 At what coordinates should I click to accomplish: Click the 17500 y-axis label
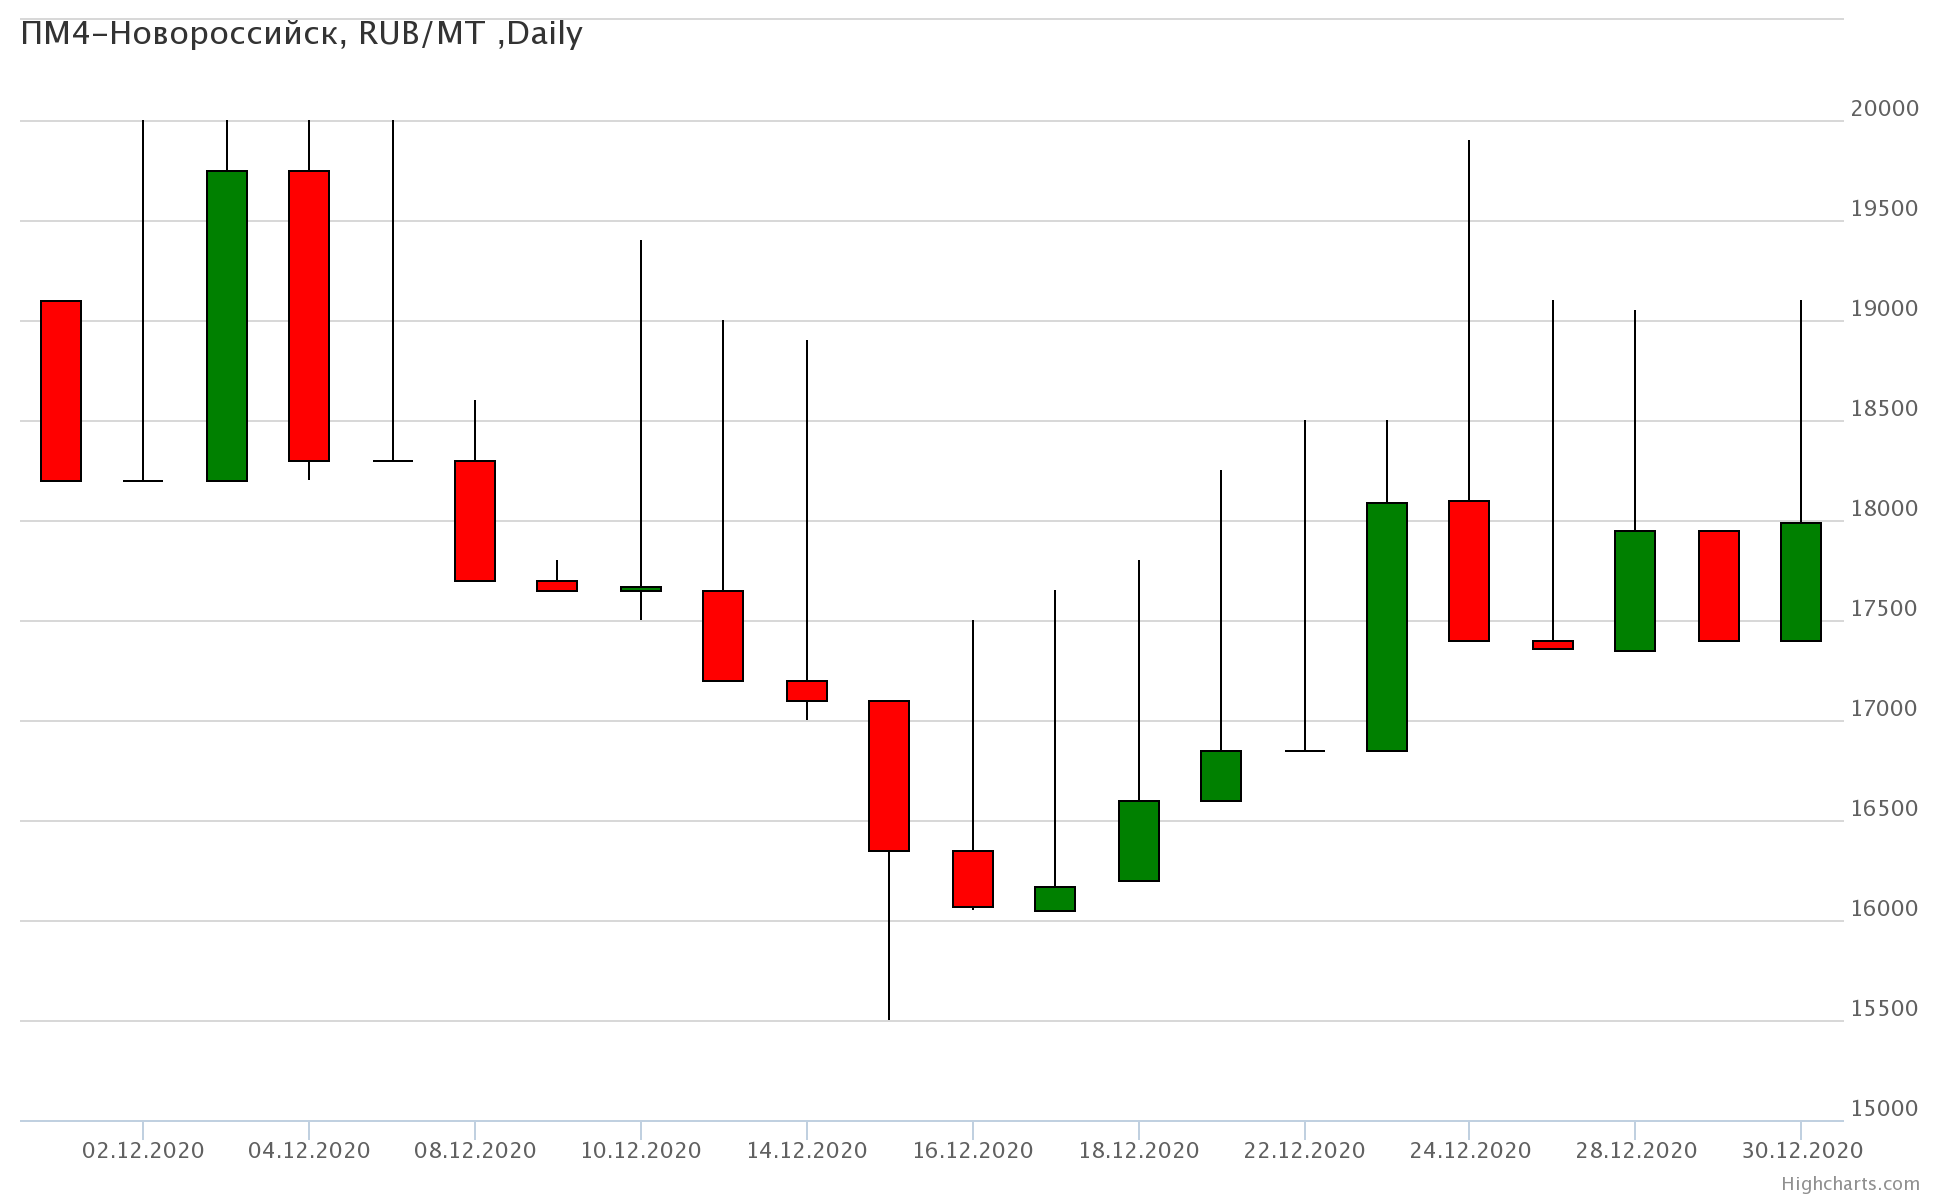point(1884,609)
